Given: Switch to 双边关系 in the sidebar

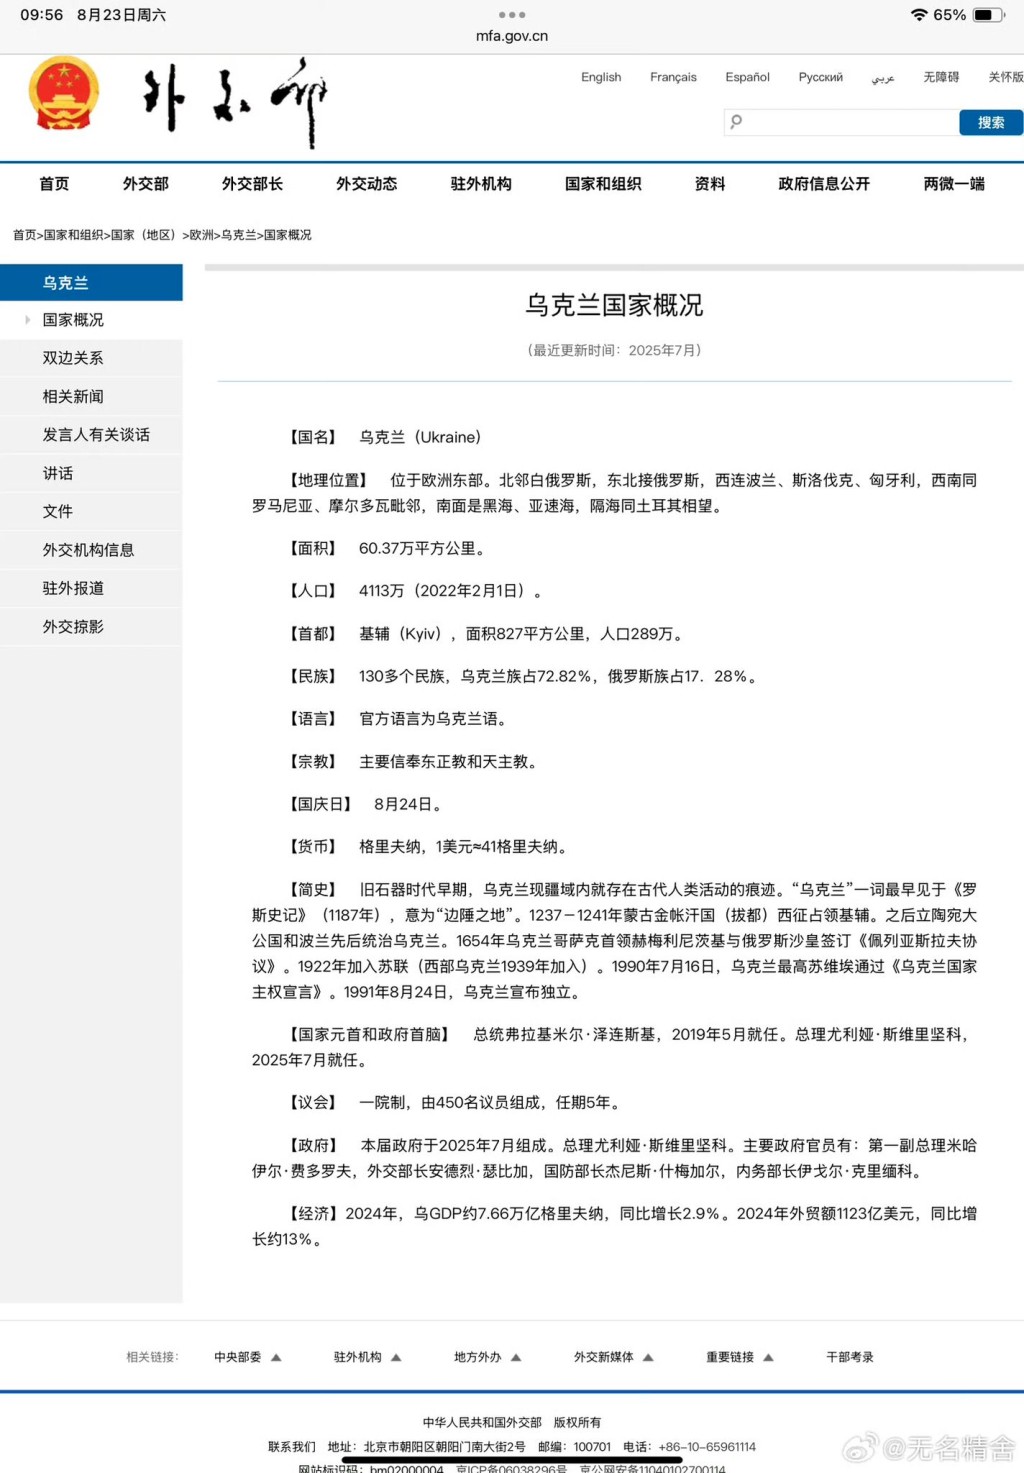Looking at the screenshot, I should coord(73,358).
